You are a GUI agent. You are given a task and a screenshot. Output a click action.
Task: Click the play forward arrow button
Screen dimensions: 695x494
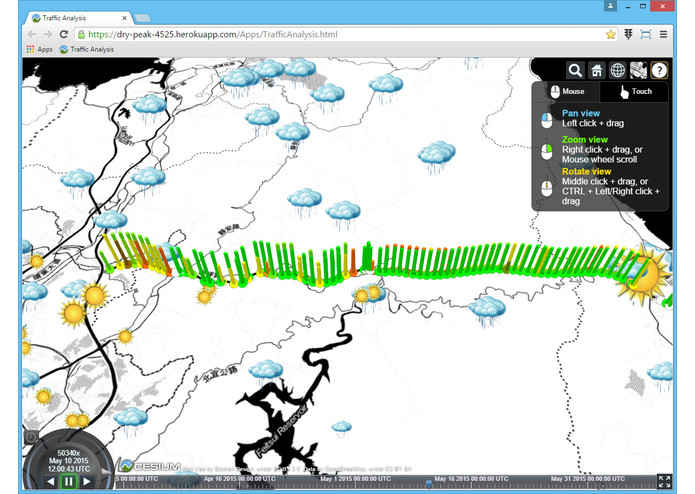click(87, 481)
